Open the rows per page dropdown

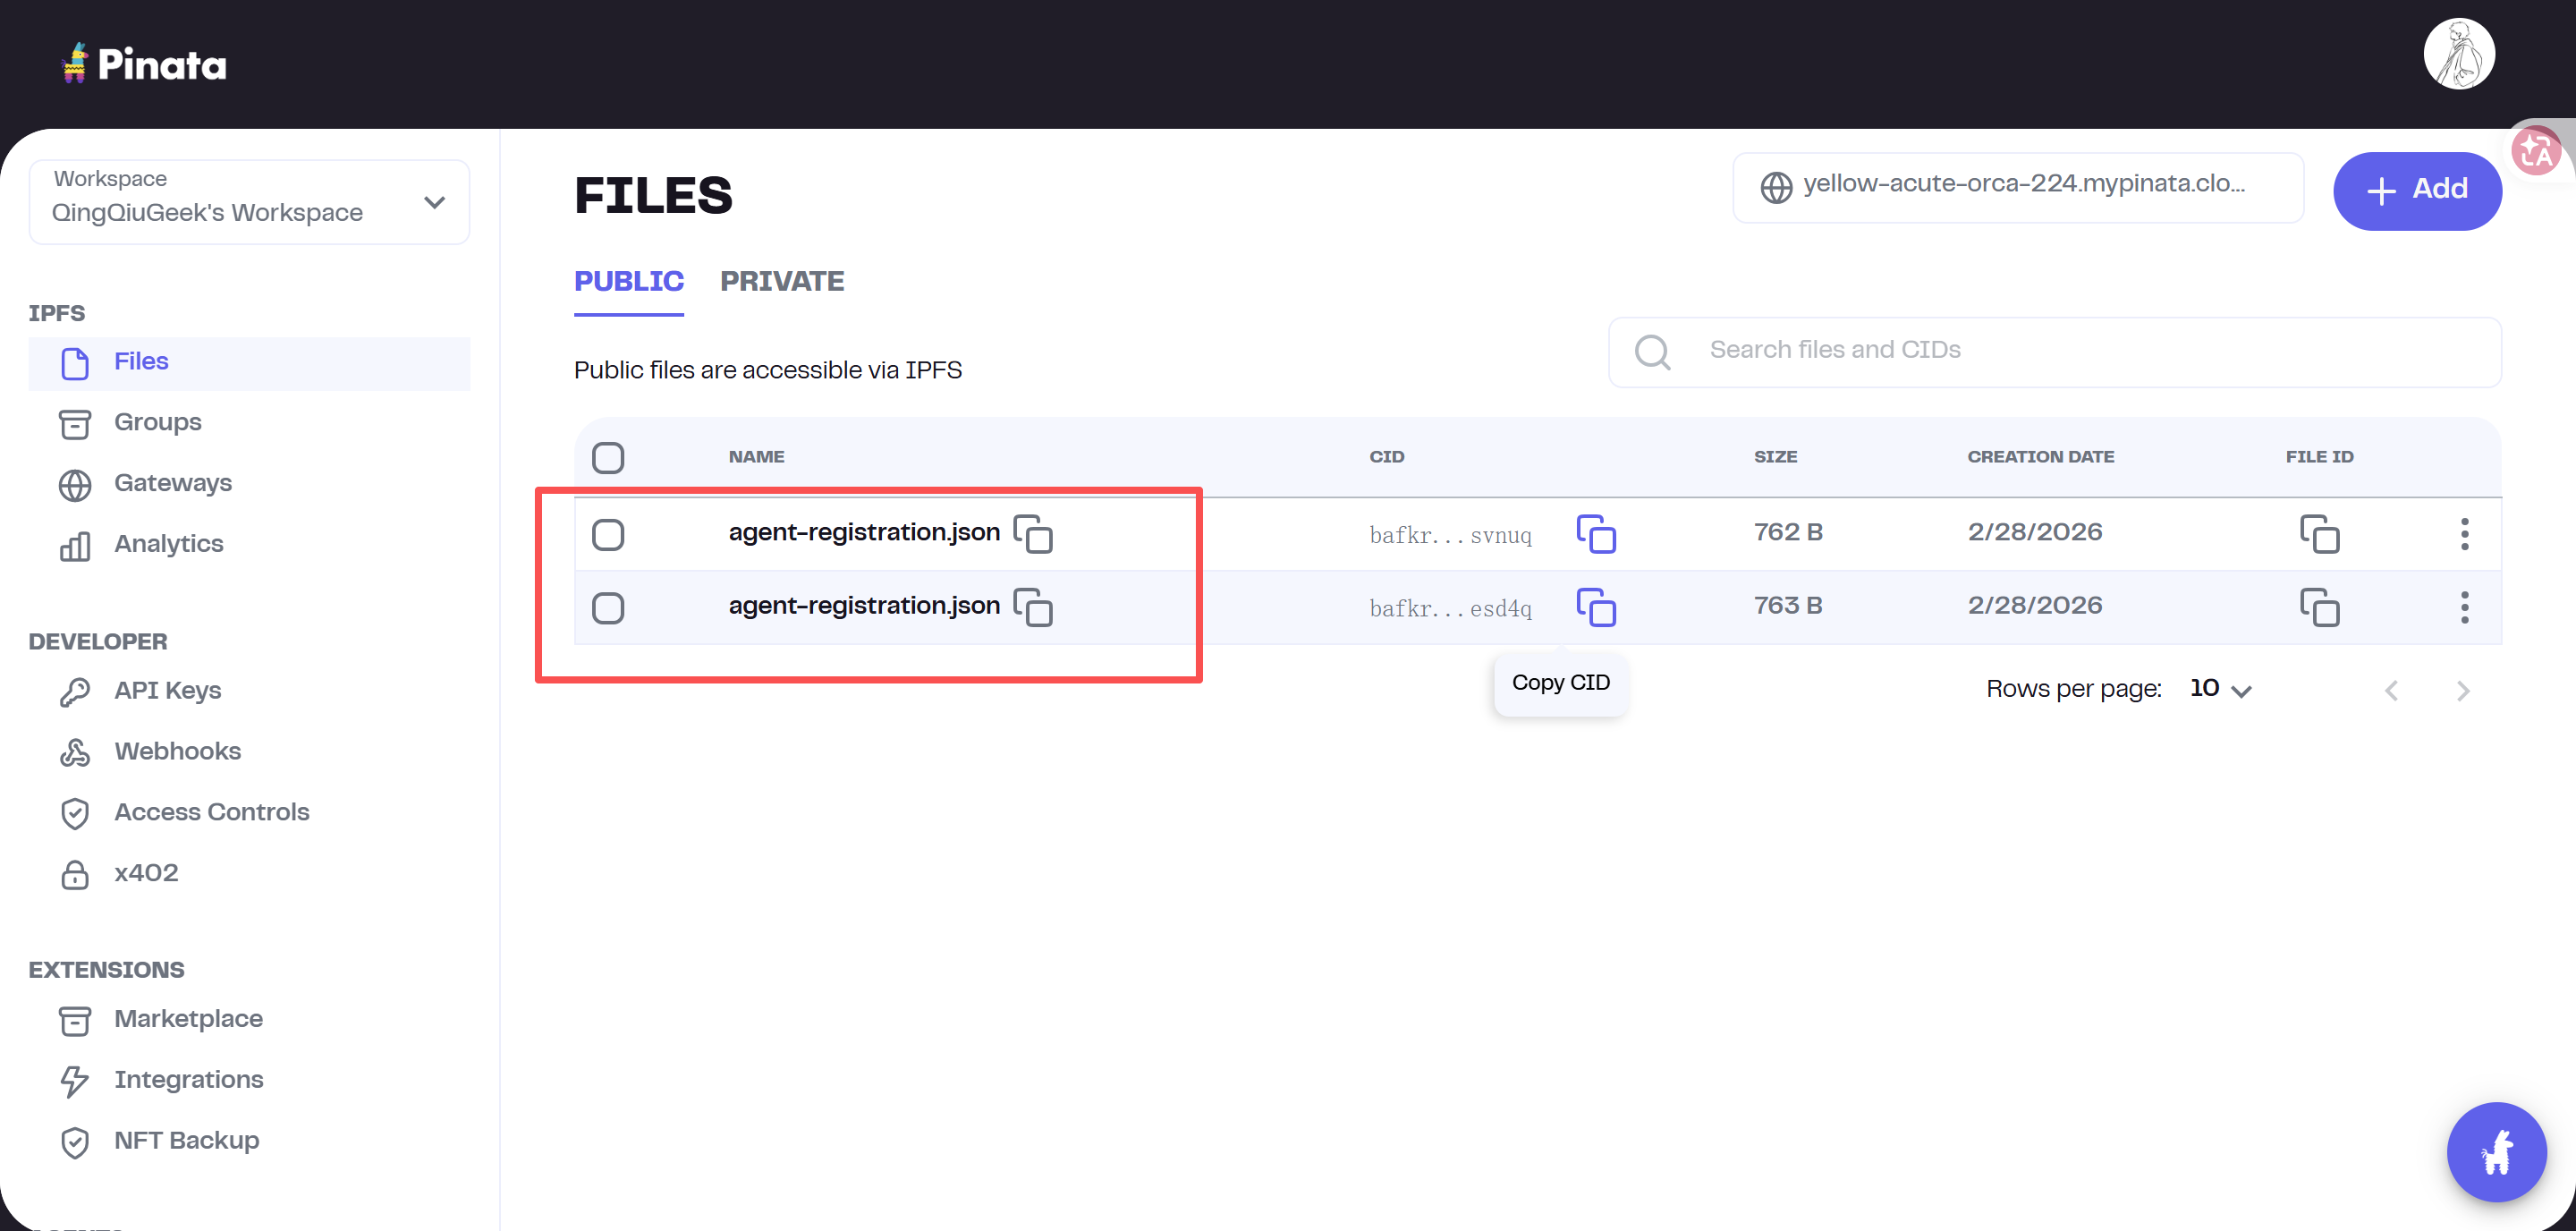(2220, 689)
